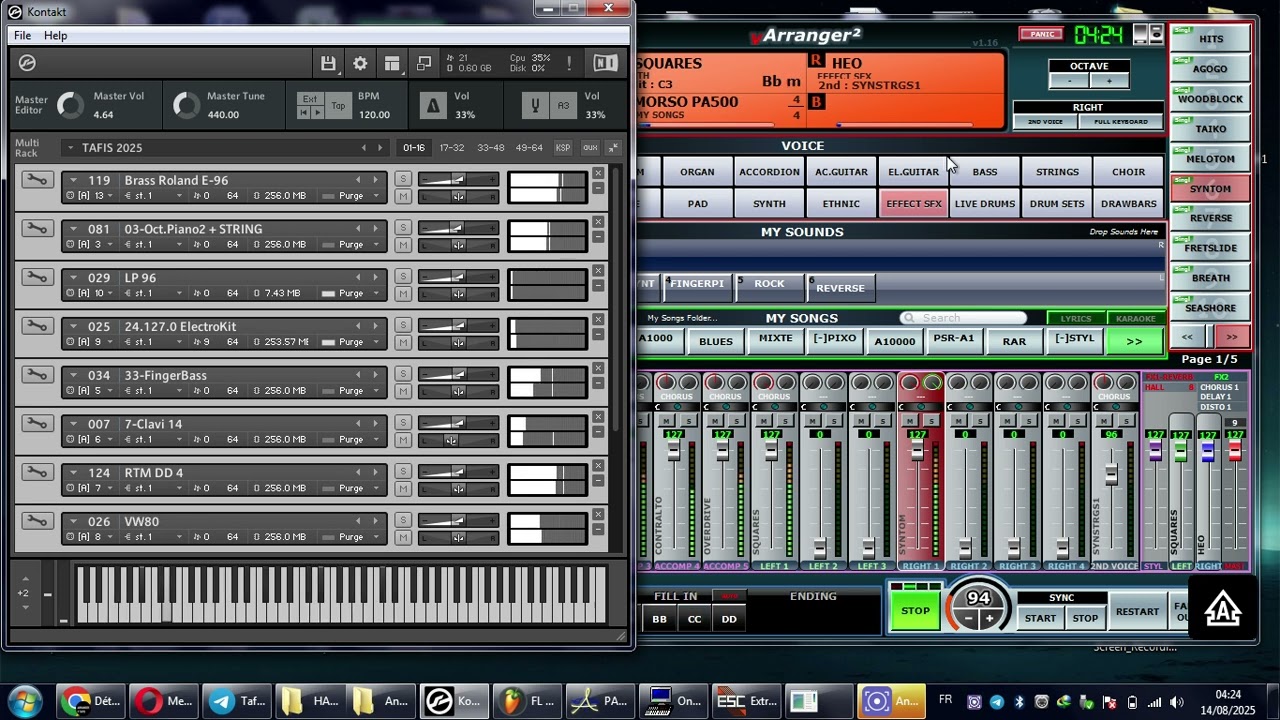
Task: Open Kontakt options gear icon
Action: 360,63
